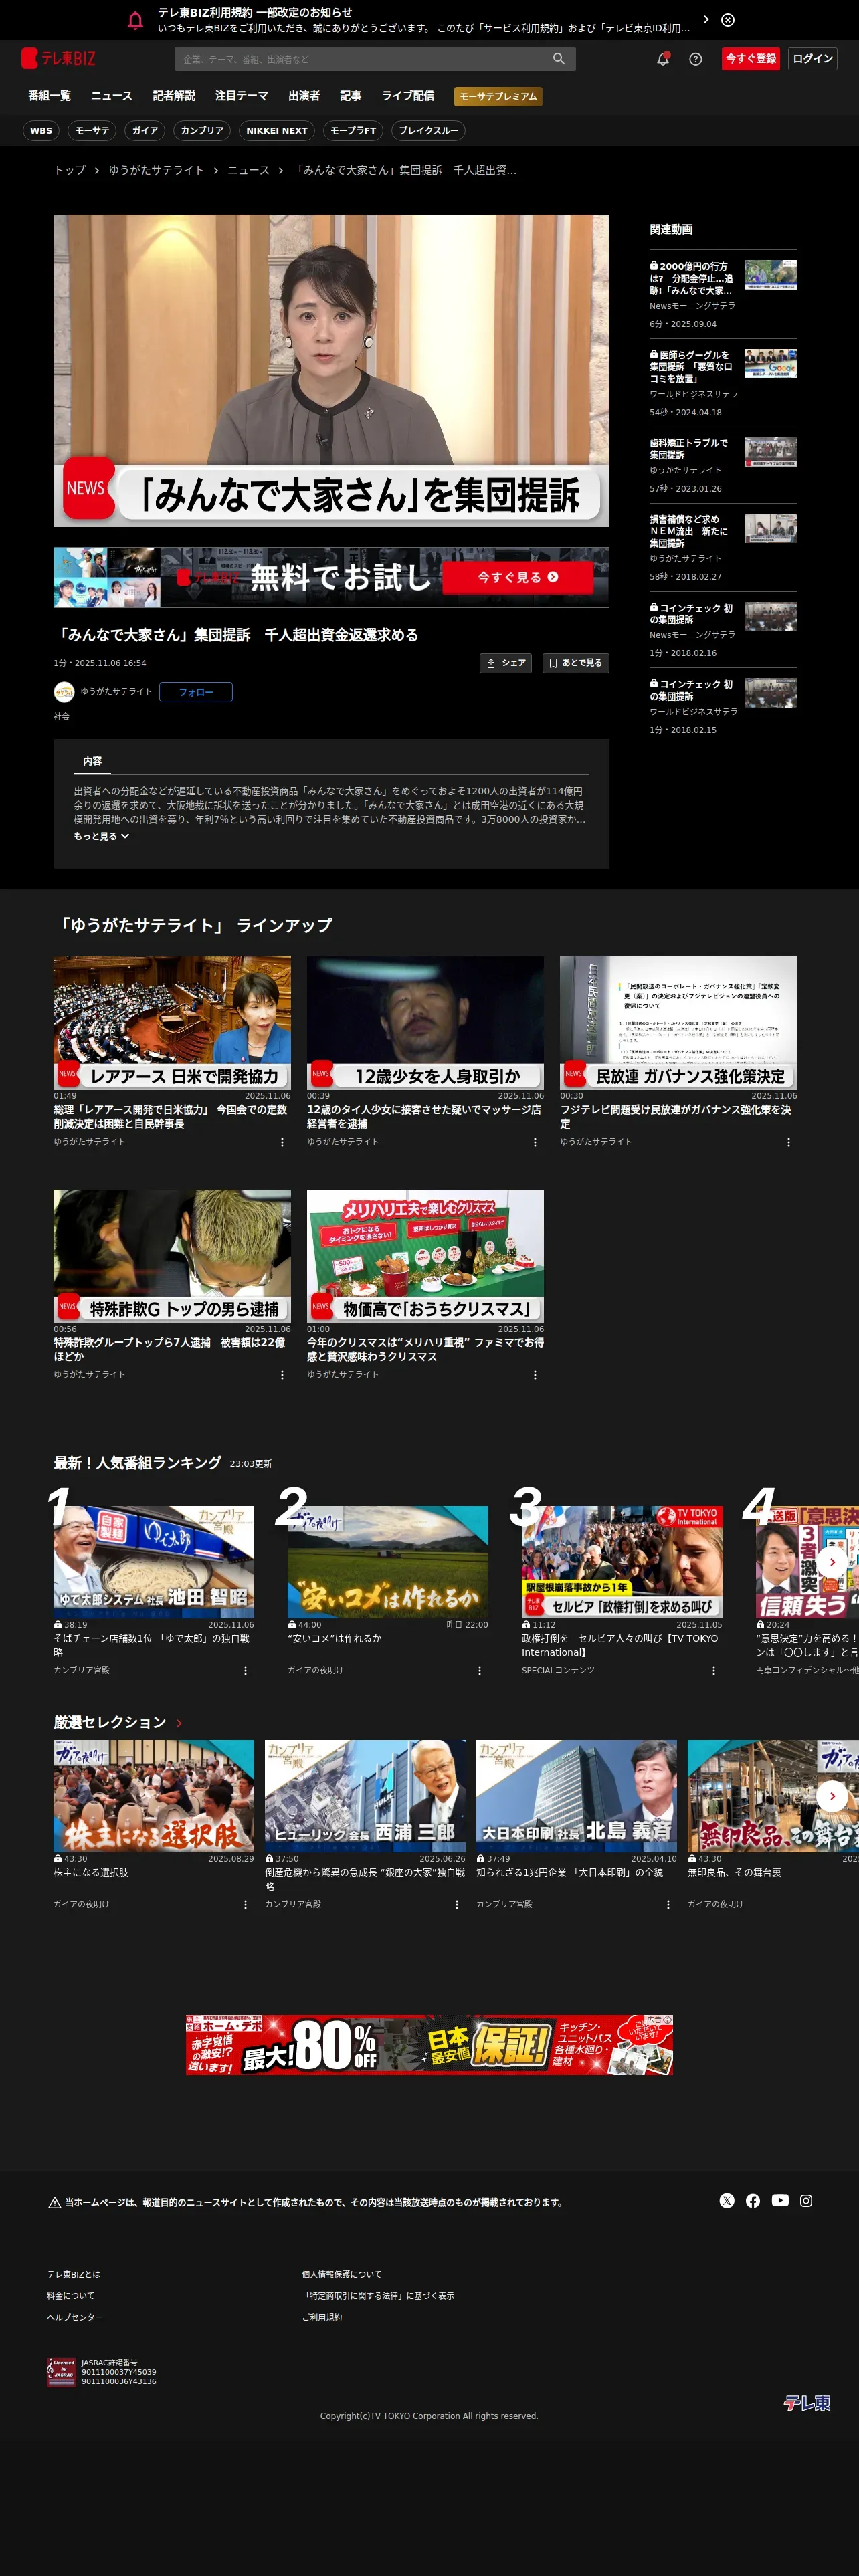
Task: Open the 番組一覧 menu
Action: 49,96
